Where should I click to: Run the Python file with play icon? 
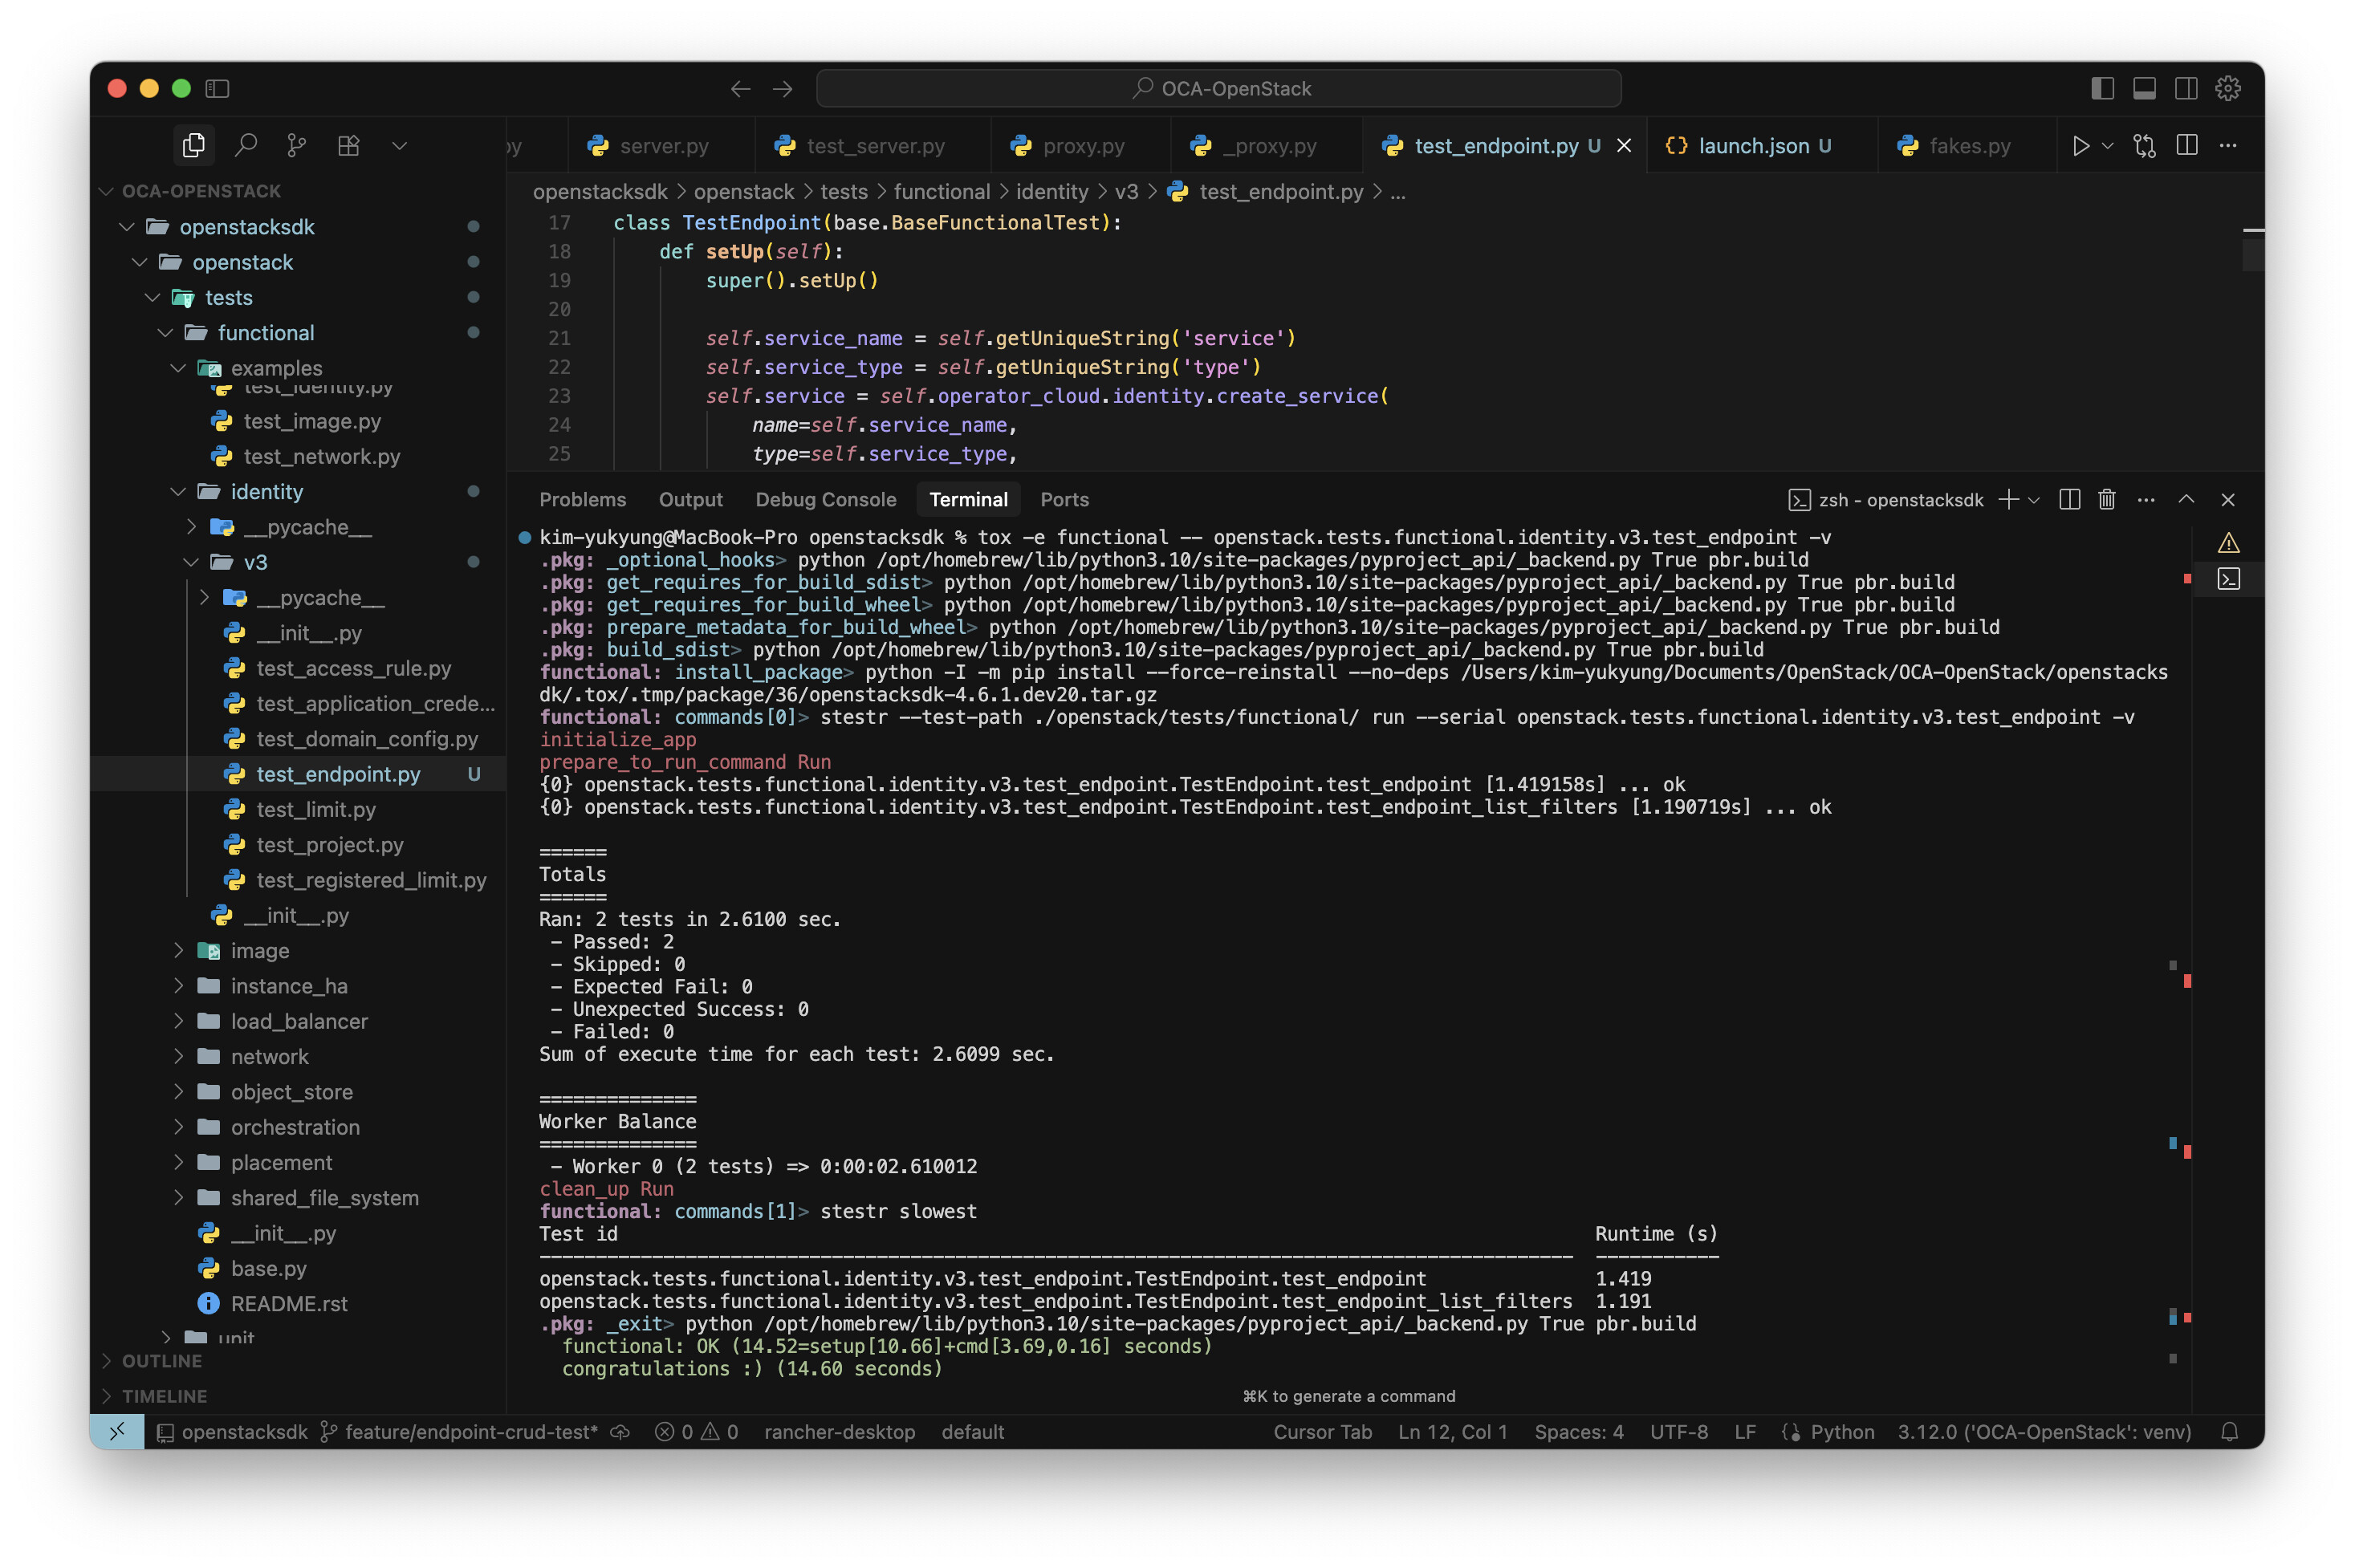click(x=2081, y=146)
